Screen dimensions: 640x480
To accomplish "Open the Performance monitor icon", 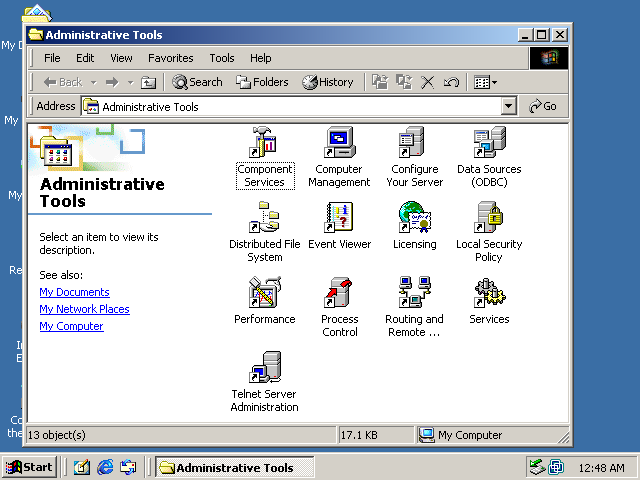I will pos(264,293).
